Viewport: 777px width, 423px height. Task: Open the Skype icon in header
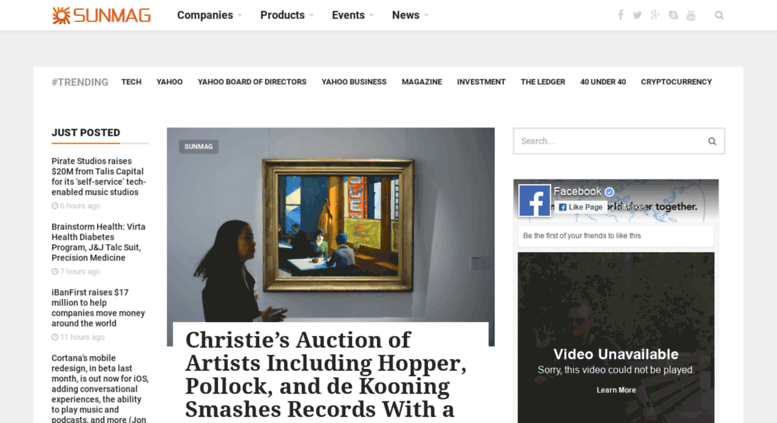pos(673,15)
